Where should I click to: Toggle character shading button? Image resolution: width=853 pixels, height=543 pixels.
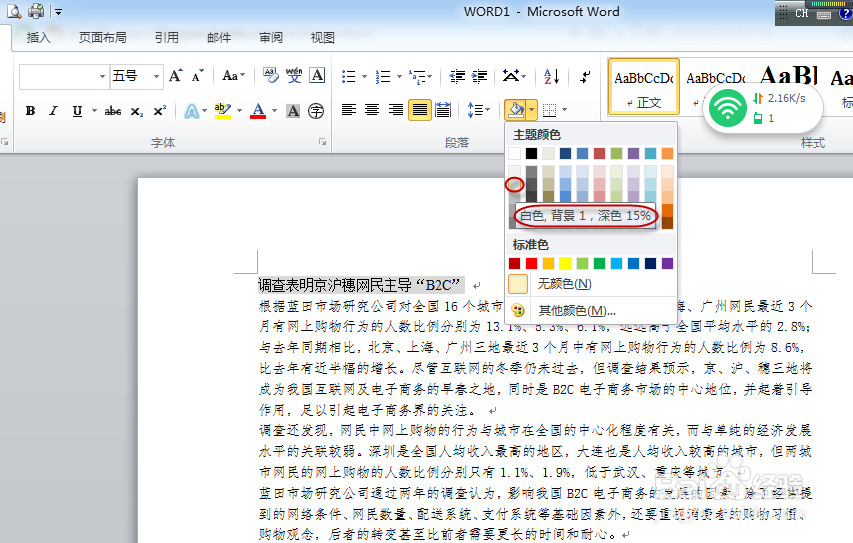click(293, 111)
